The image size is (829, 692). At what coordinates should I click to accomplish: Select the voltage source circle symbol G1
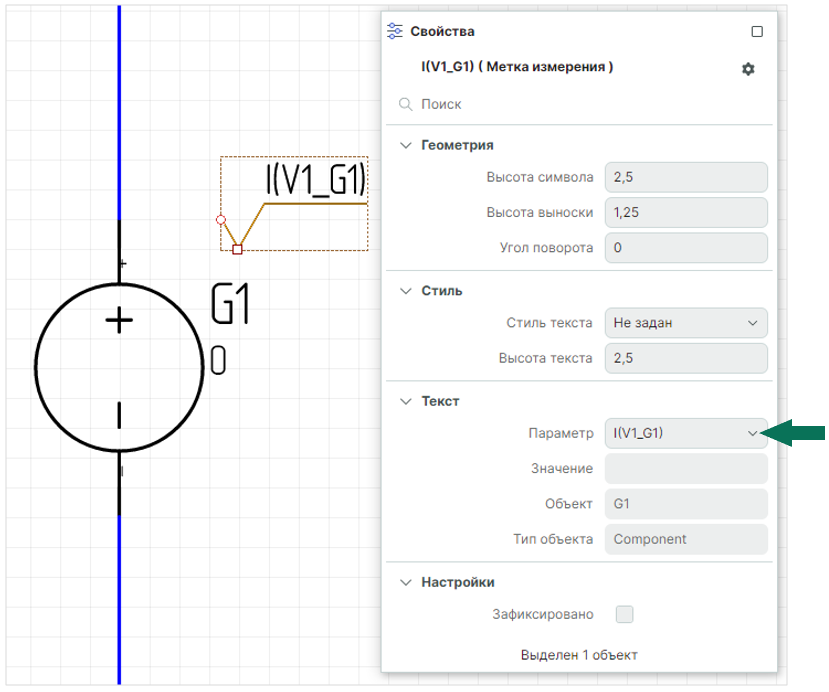(x=119, y=367)
